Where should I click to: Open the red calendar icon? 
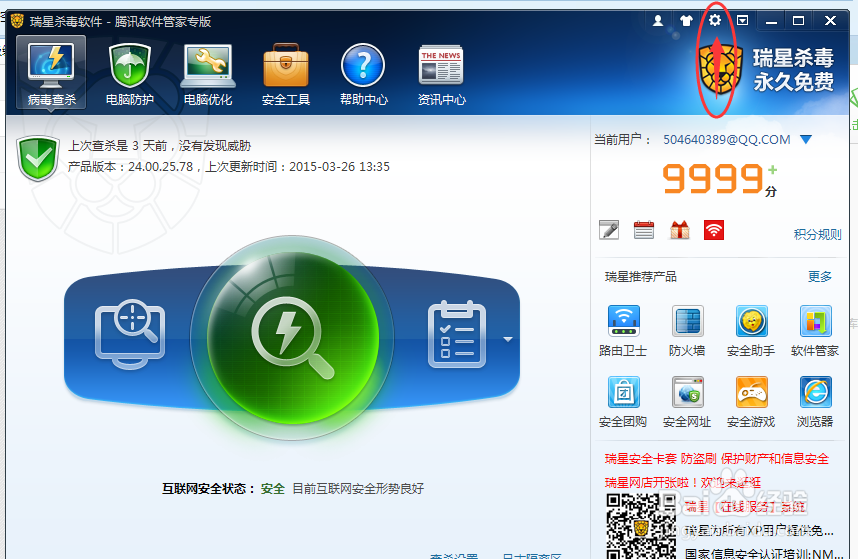tap(644, 230)
